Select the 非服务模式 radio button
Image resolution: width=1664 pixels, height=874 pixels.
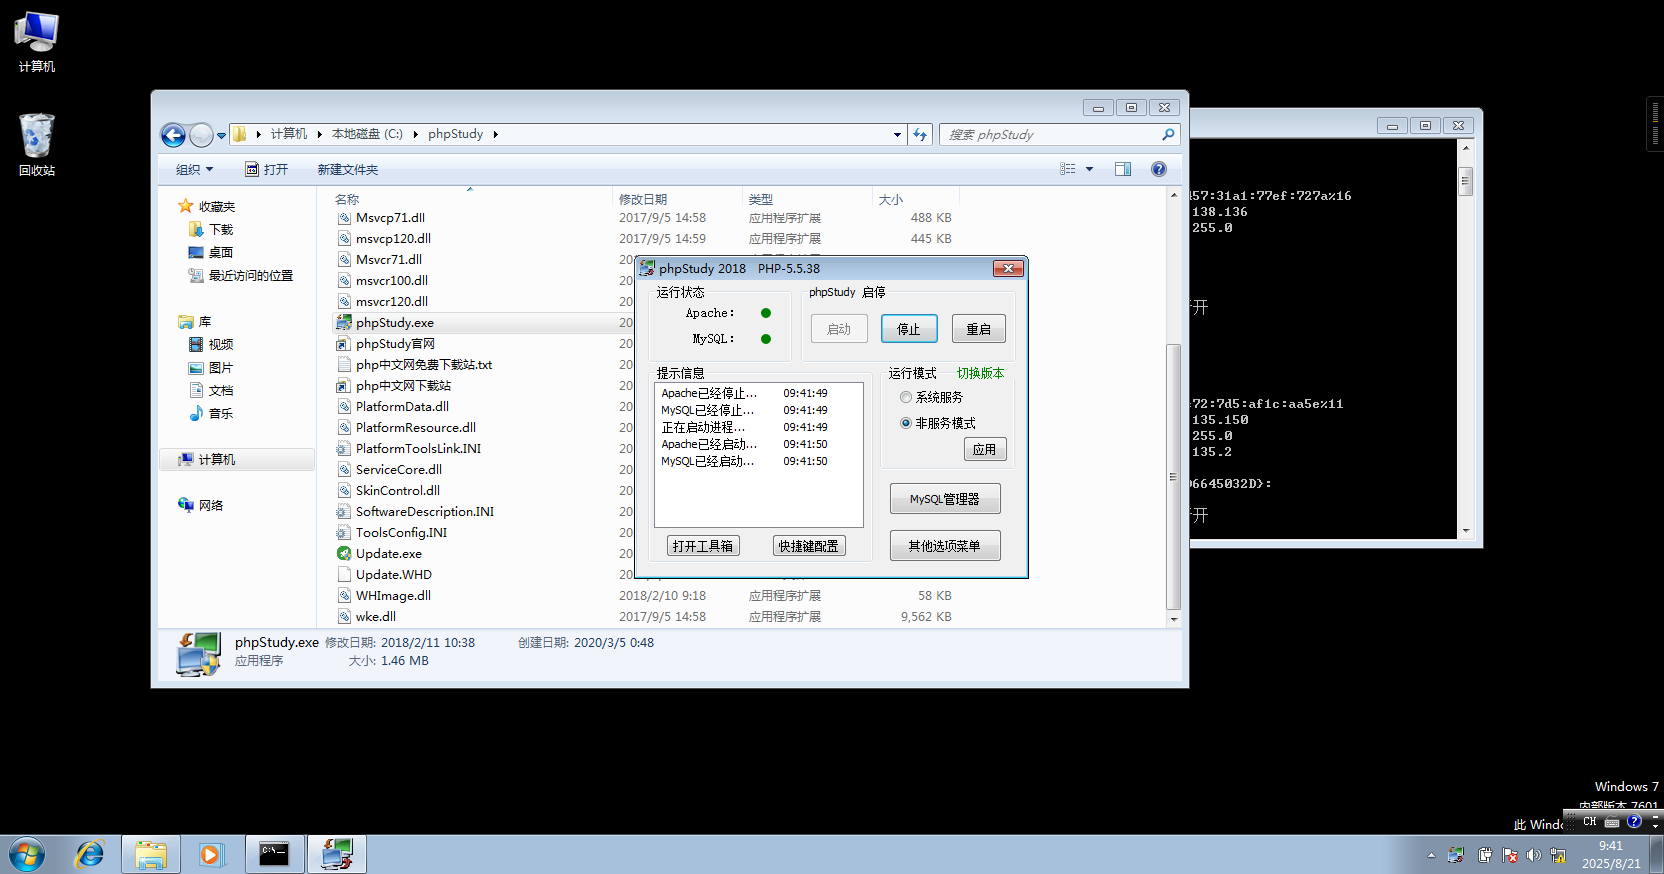click(x=906, y=423)
